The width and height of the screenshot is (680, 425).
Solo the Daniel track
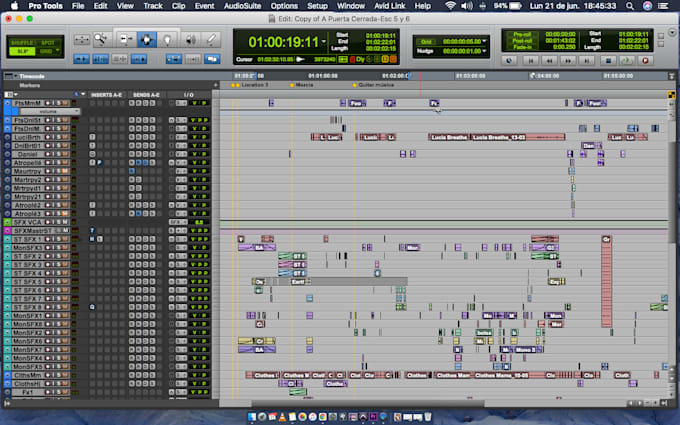pyautogui.click(x=58, y=154)
